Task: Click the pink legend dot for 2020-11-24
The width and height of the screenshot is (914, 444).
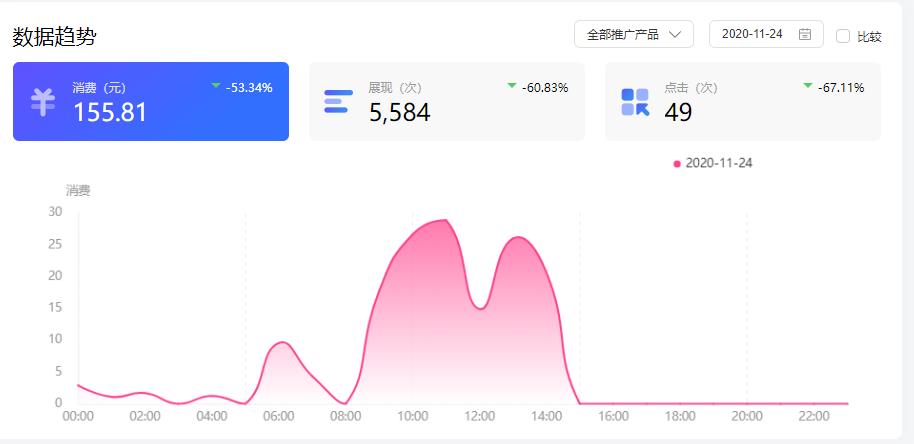Action: (x=677, y=164)
